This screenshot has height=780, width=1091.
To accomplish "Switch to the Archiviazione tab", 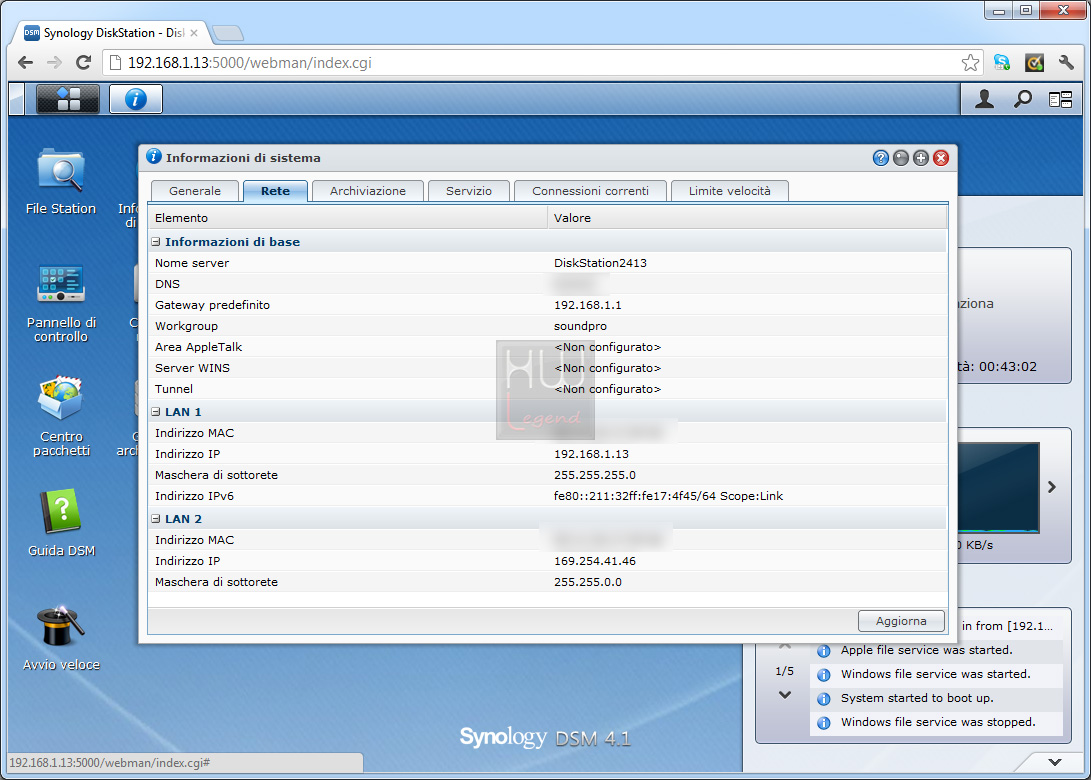I will click(x=368, y=191).
